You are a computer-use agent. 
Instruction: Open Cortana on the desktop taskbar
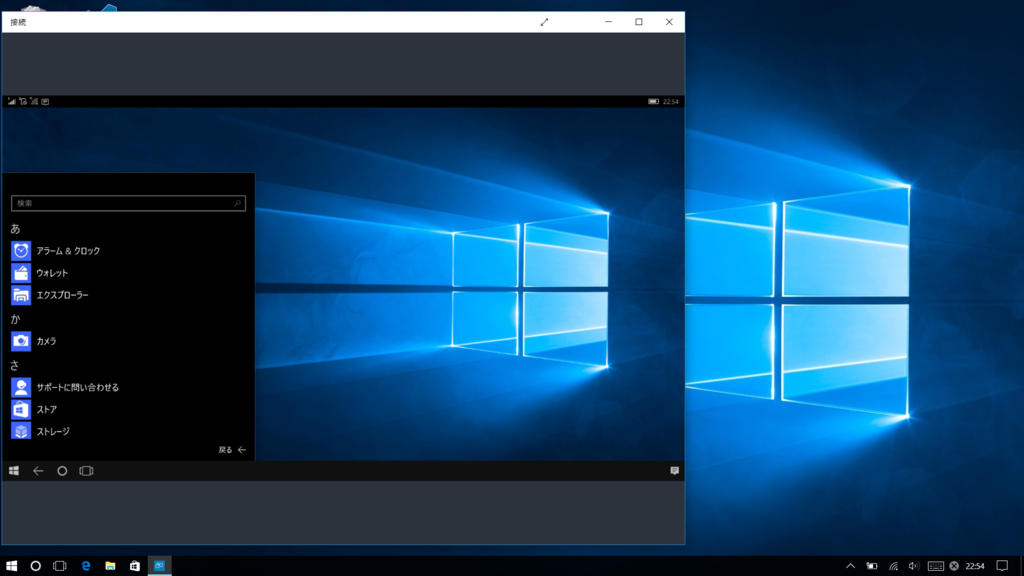tap(35, 566)
